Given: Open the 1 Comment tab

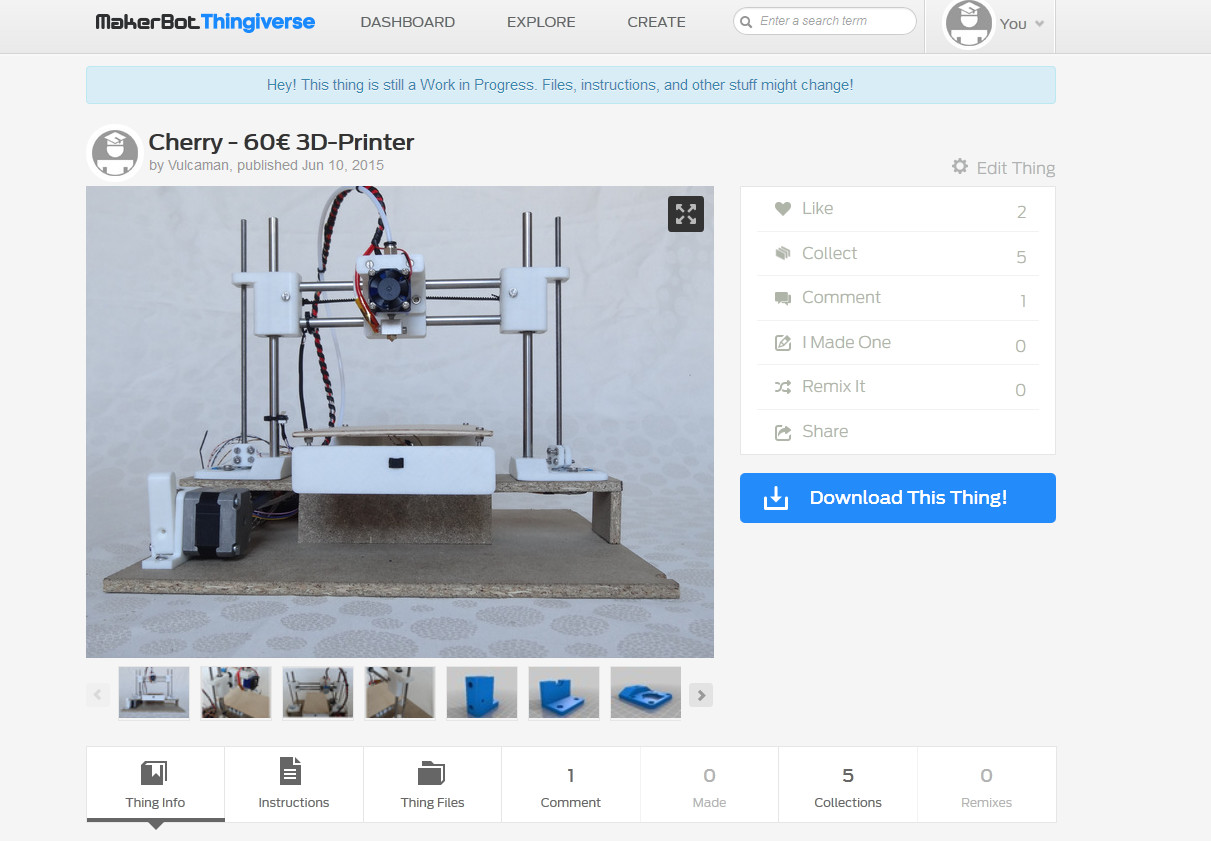Looking at the screenshot, I should (571, 784).
